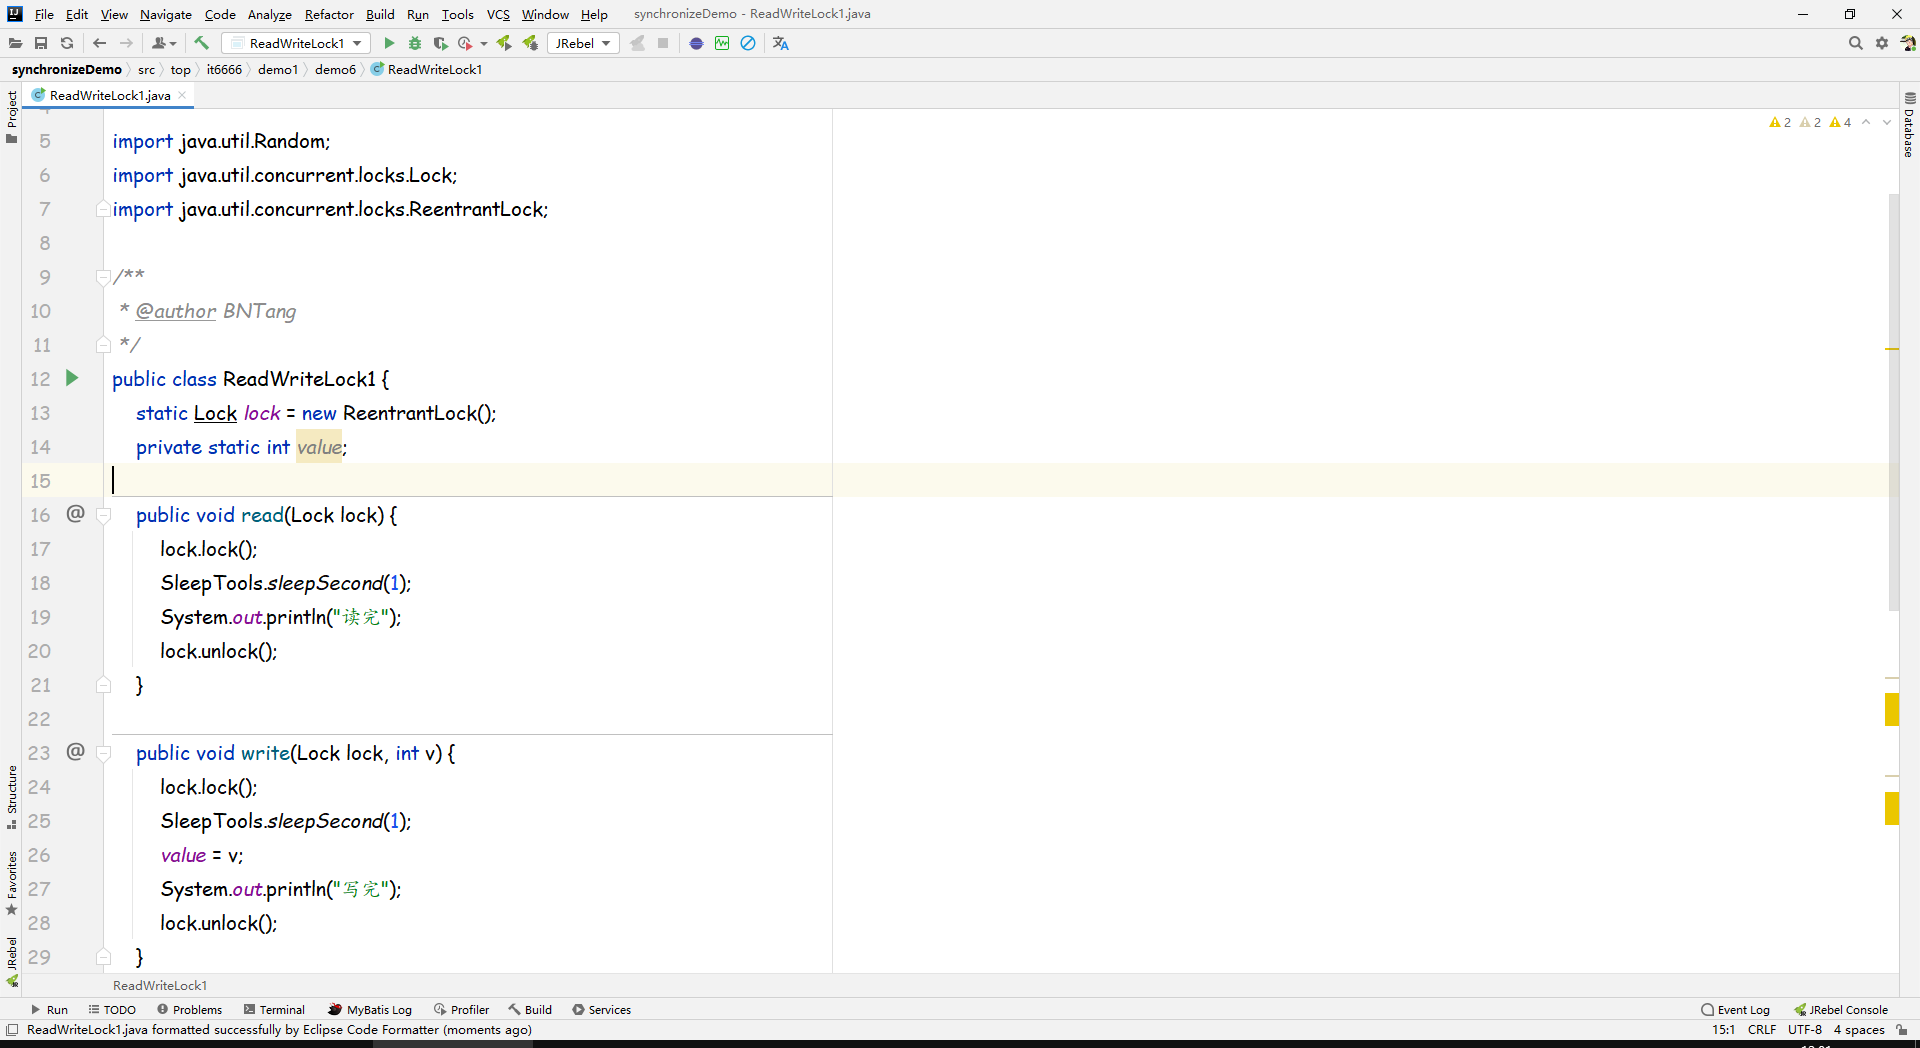Open the Structure side panel

point(12,797)
